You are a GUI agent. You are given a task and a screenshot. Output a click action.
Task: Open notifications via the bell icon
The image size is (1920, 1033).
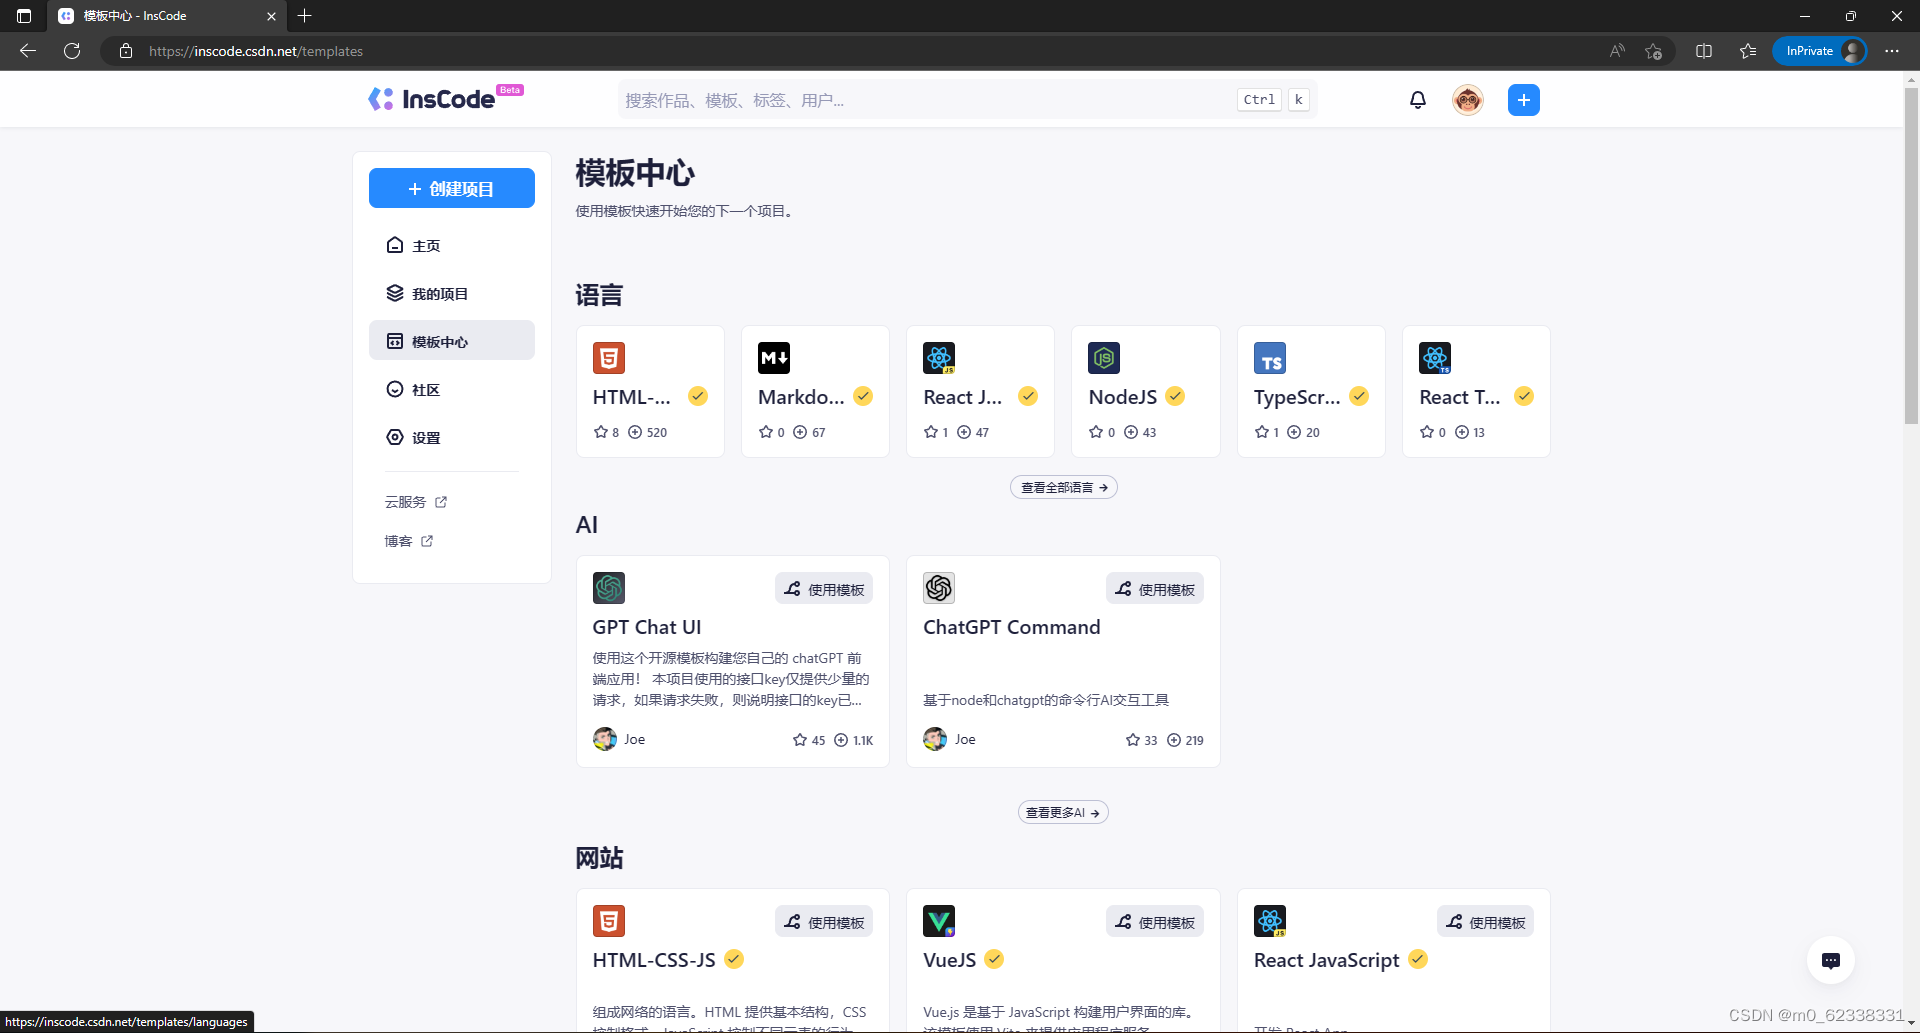(1417, 99)
